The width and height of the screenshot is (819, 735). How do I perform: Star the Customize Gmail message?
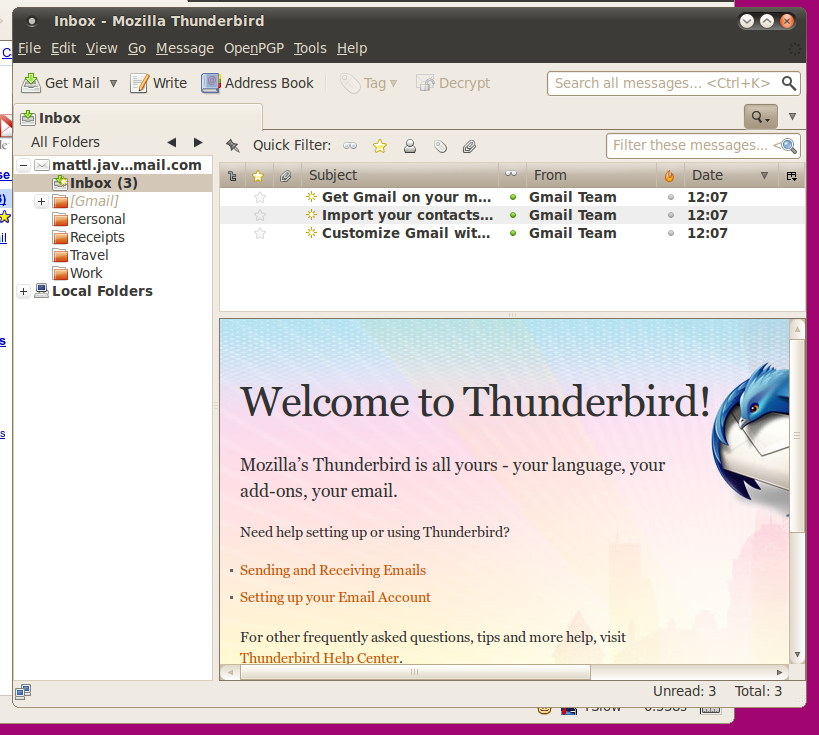pyautogui.click(x=260, y=234)
